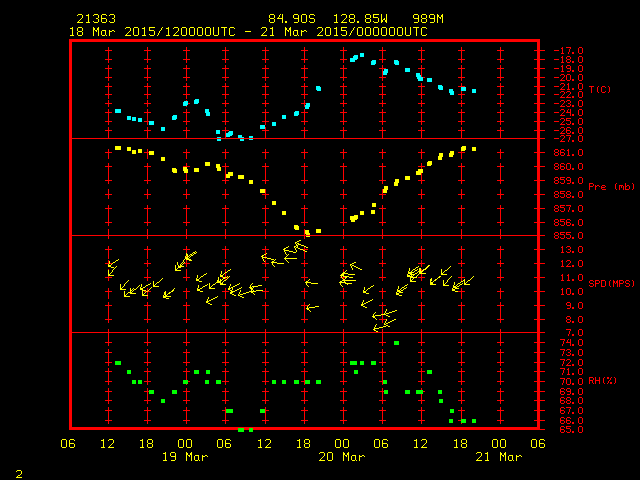
Task: Click the 8.0 wind speed tick label
Action: 574,320
